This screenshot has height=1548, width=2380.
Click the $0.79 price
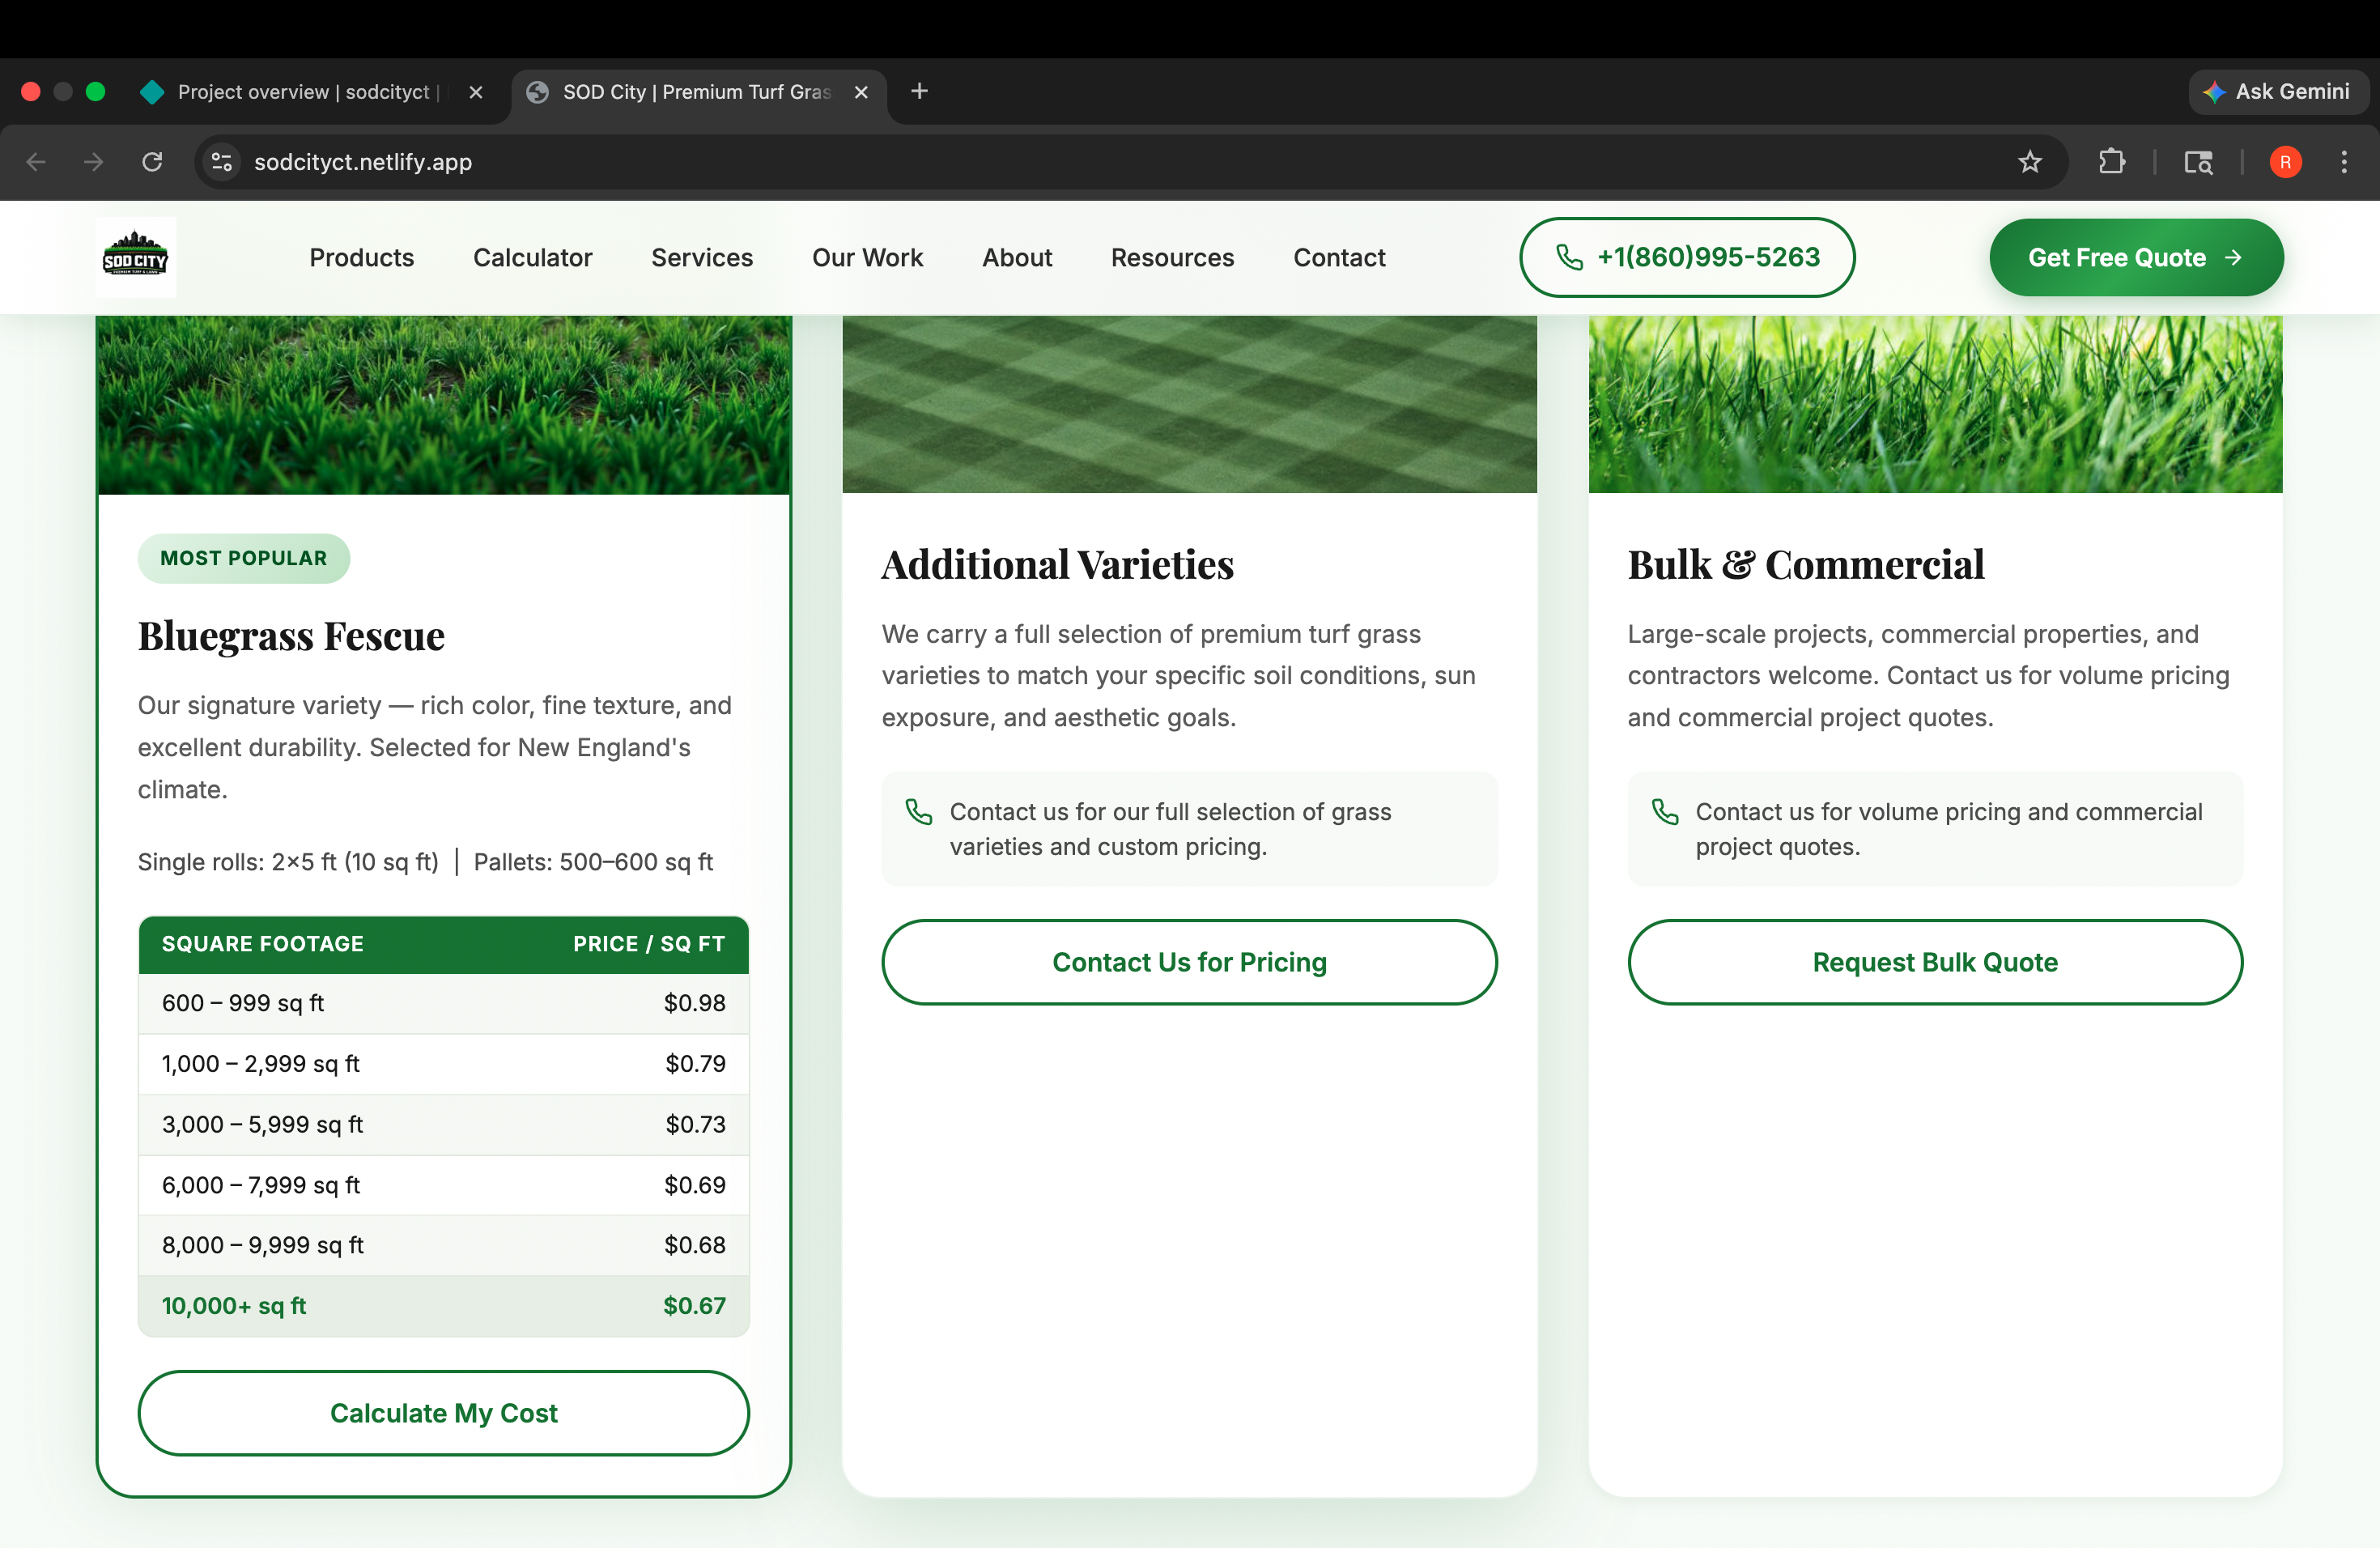pos(696,1064)
